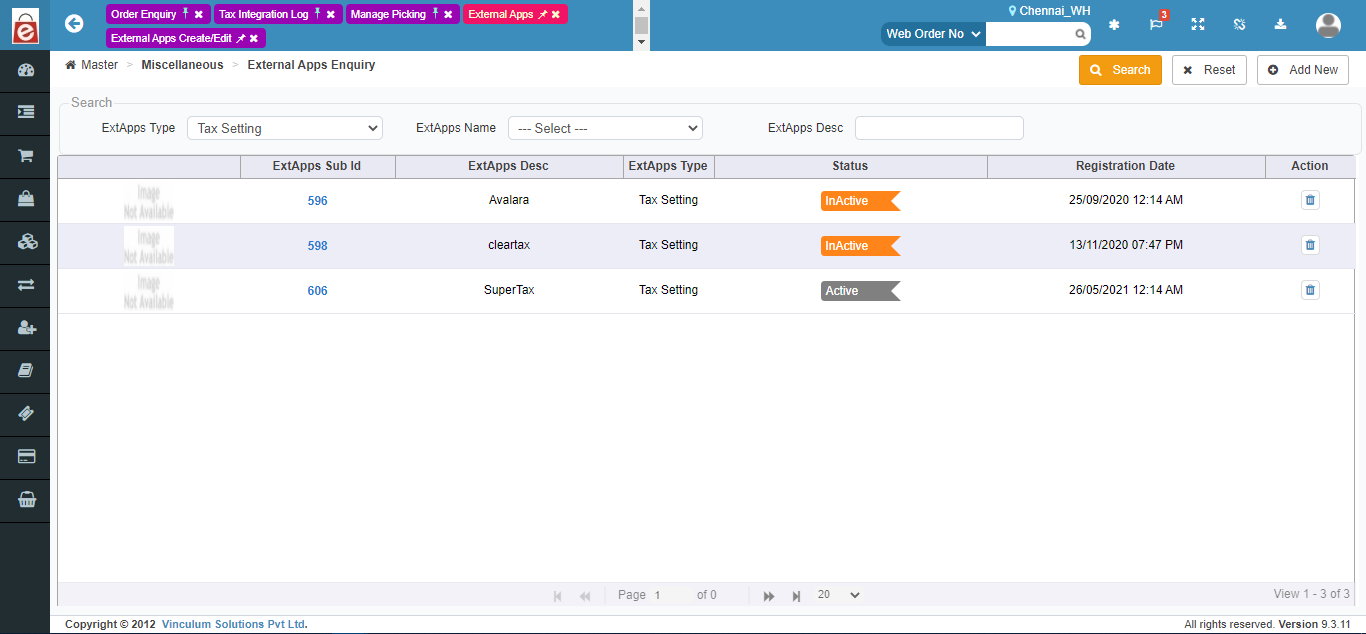
Task: Delete the SuperTax row via trash icon
Action: pos(1310,290)
